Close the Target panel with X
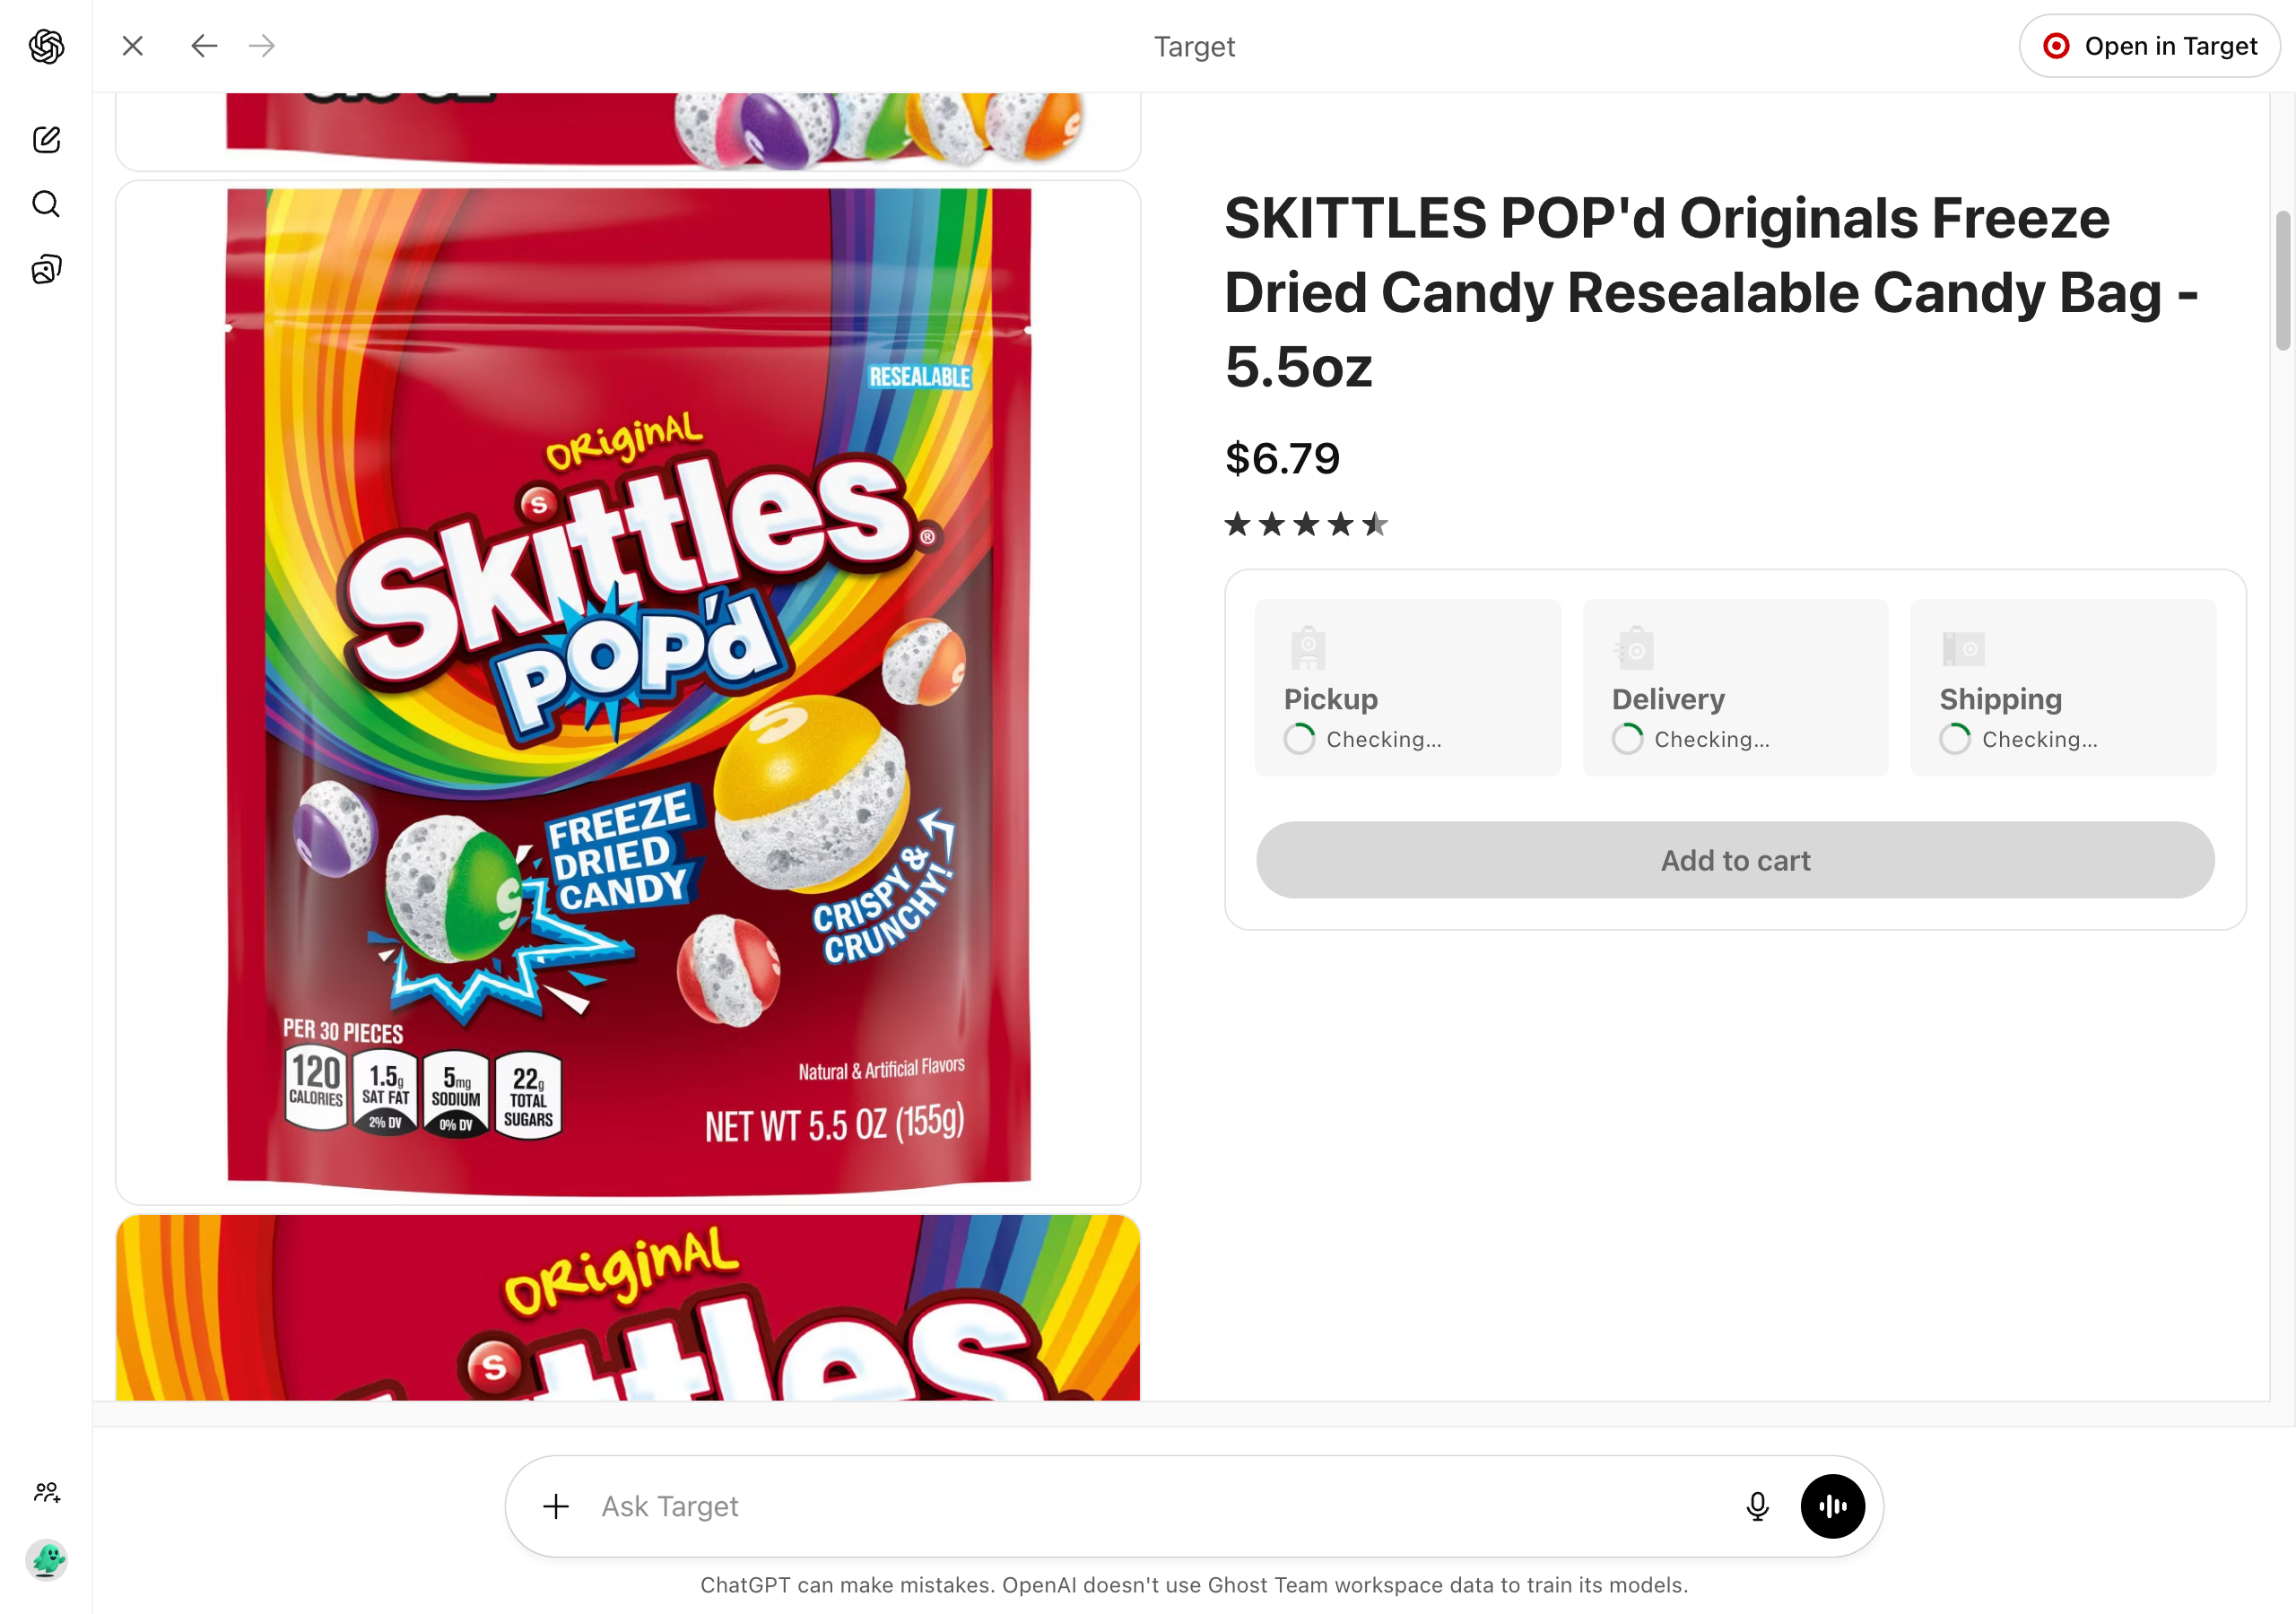Screen dimensions: 2296x1614 tap(133, 46)
